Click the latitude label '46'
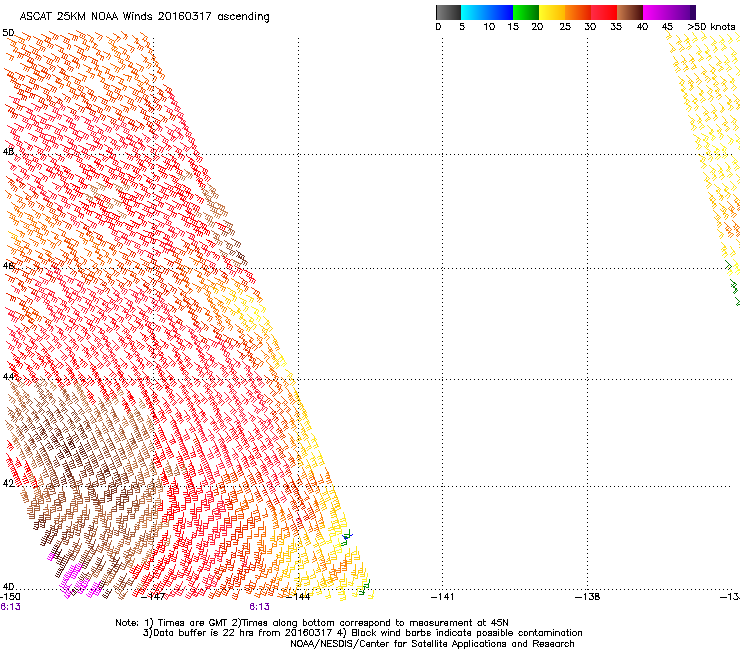 pos(8,266)
